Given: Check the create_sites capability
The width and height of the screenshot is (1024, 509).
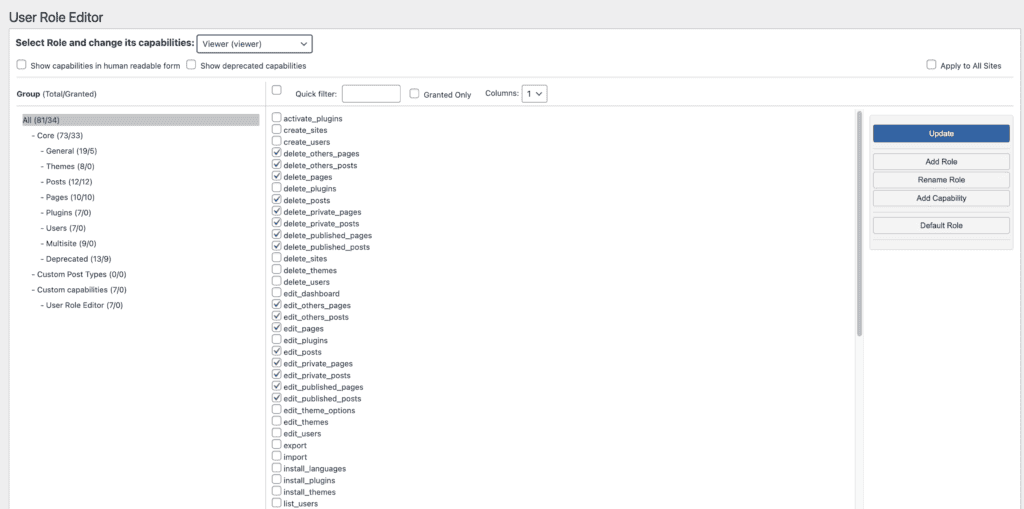Looking at the screenshot, I should (277, 129).
